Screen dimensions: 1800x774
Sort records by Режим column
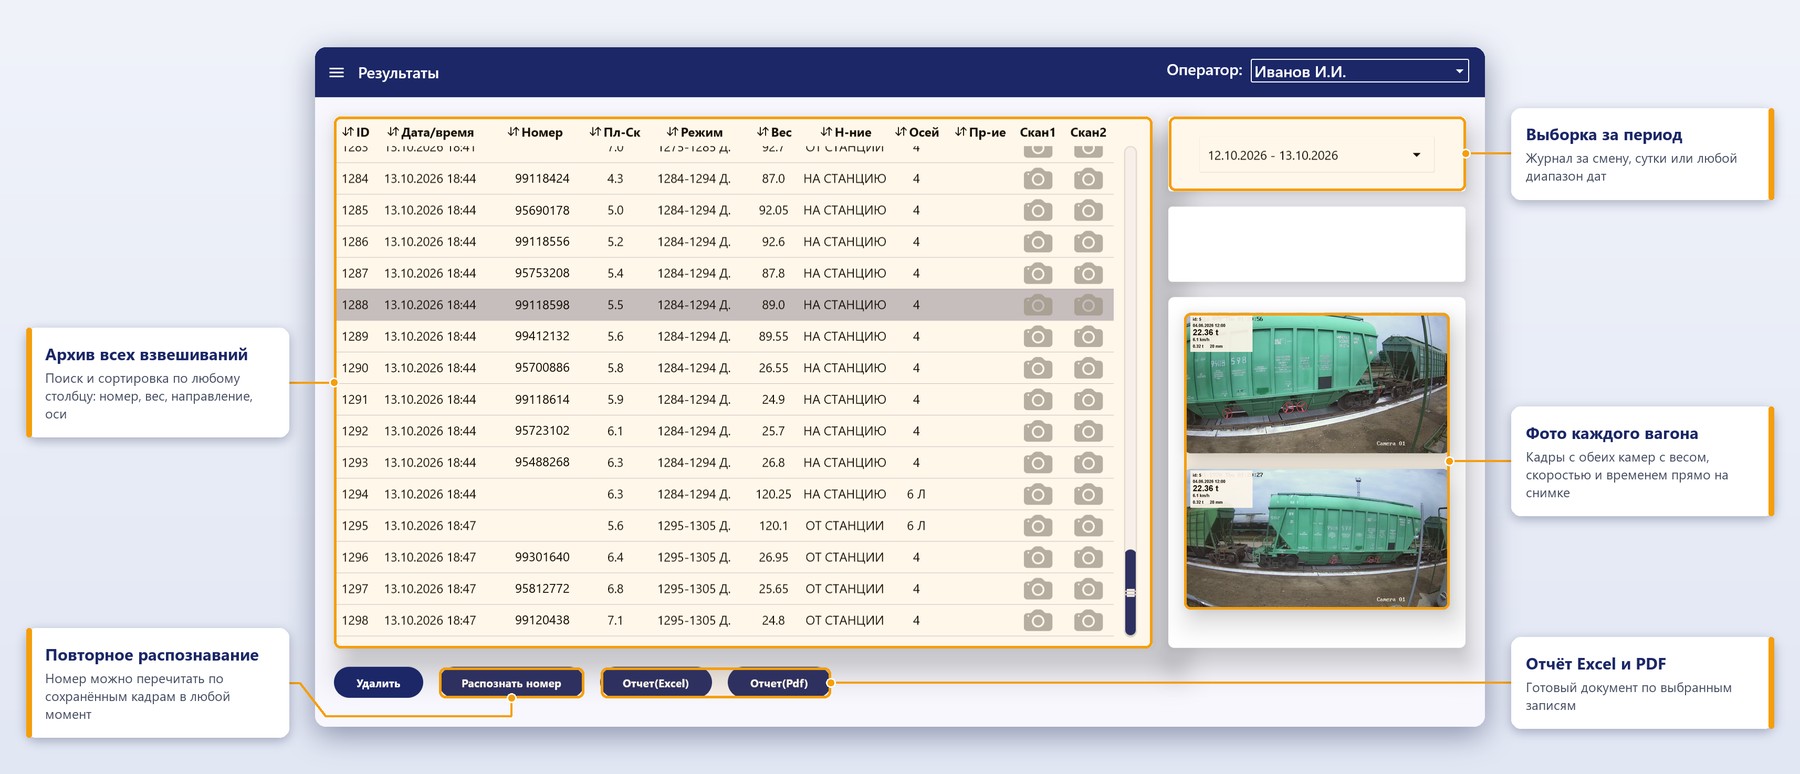tap(695, 132)
